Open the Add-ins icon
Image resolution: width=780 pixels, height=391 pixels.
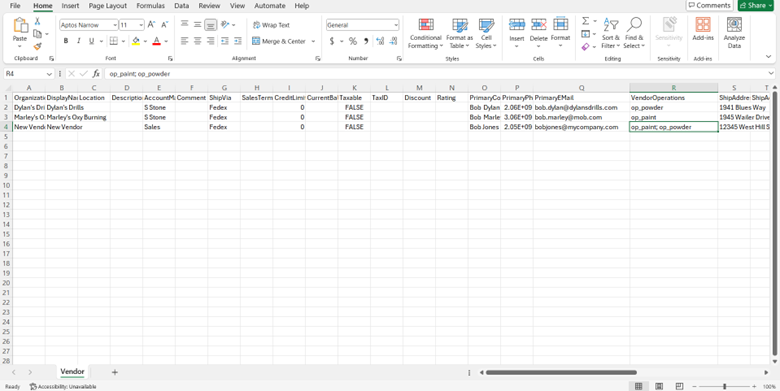(703, 29)
